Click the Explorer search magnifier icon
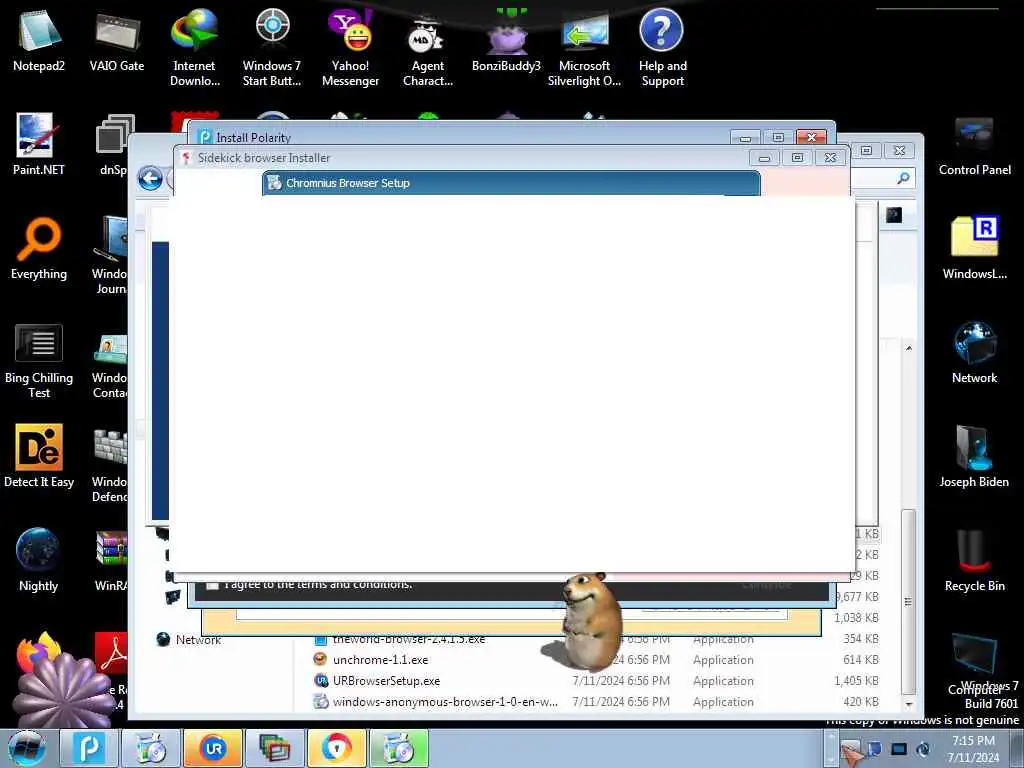 pyautogui.click(x=903, y=178)
